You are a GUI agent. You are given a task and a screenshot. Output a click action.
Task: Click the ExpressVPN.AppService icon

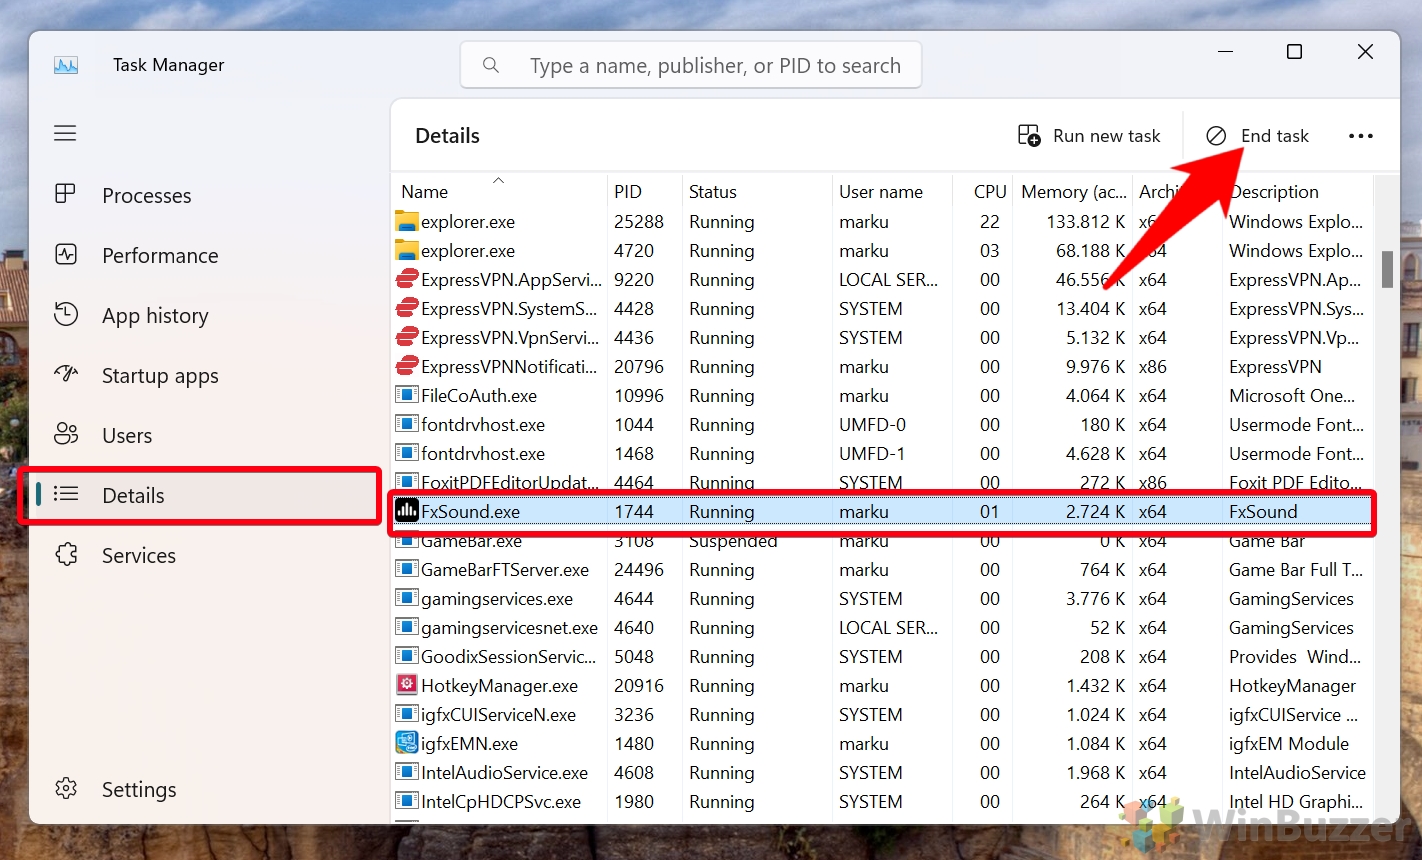407,279
